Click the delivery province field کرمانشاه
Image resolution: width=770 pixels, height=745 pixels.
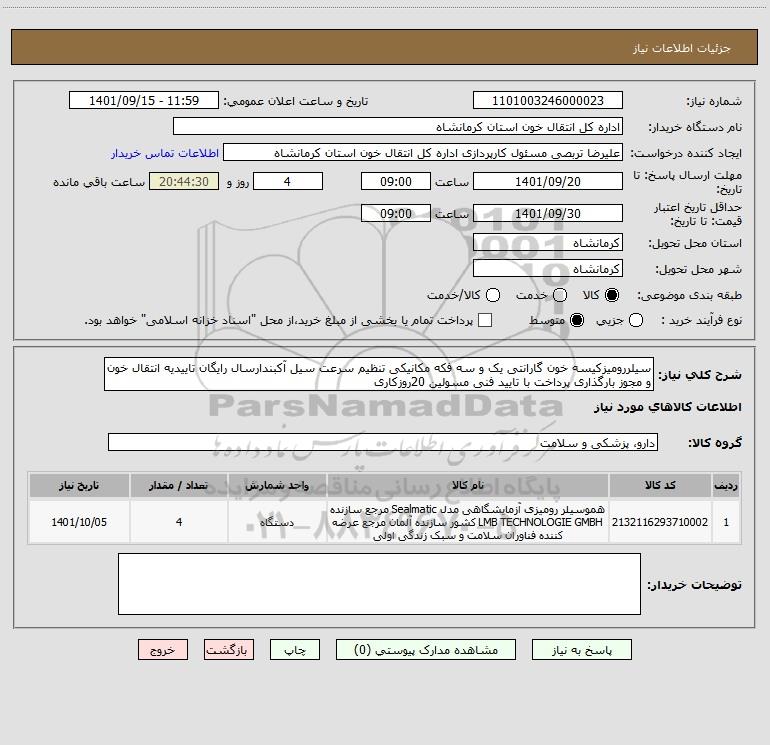(548, 243)
